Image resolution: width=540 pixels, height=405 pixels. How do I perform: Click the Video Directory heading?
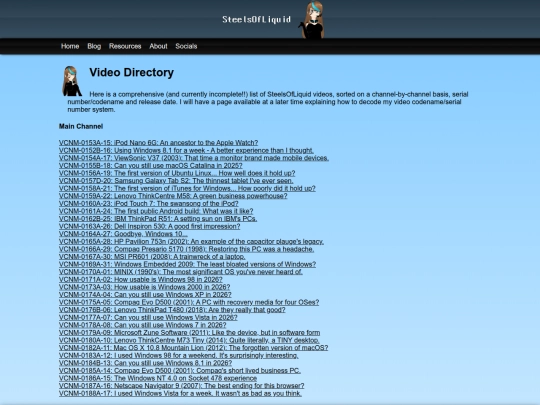(x=132, y=72)
